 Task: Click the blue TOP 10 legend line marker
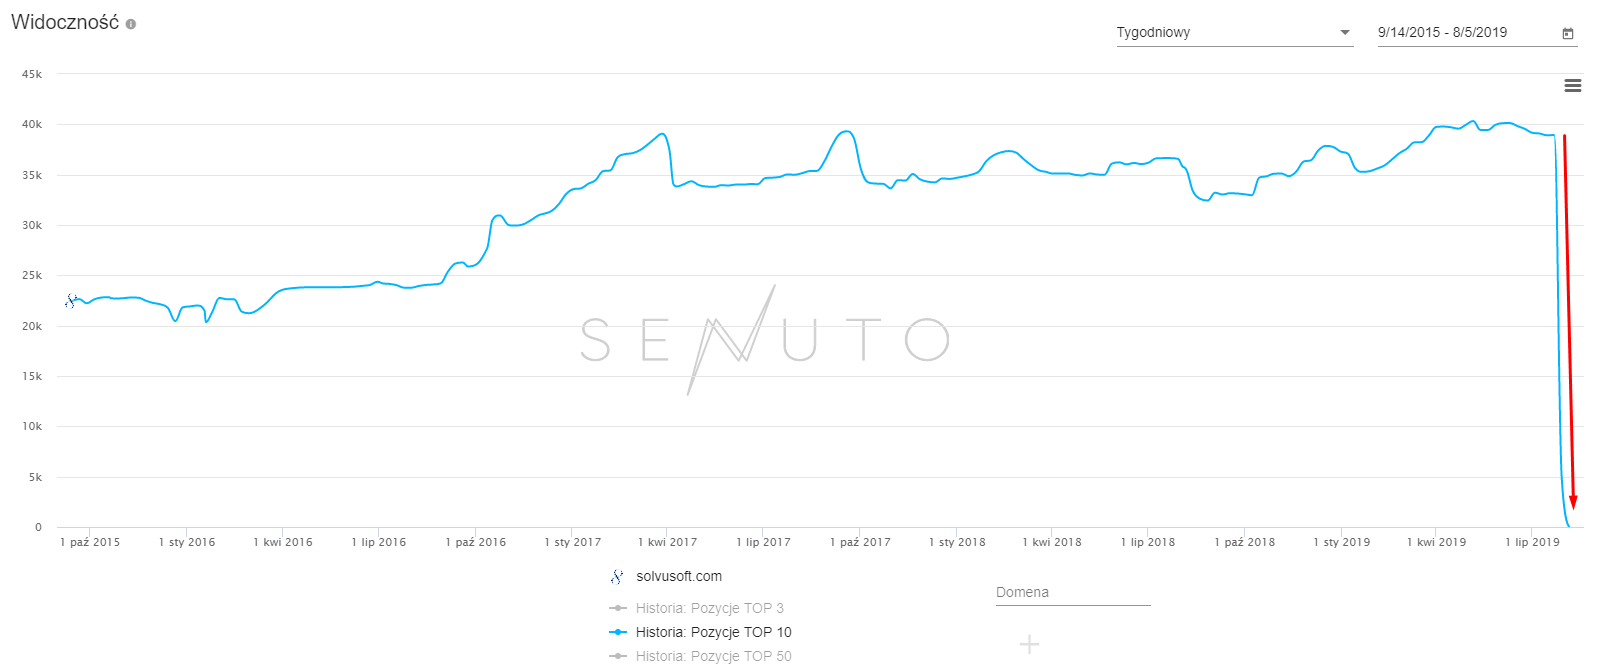618,632
